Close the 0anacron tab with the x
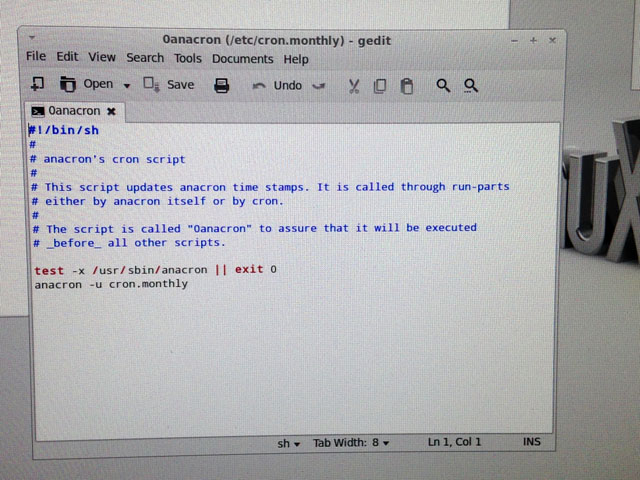The width and height of the screenshot is (640, 480). pyautogui.click(x=111, y=111)
